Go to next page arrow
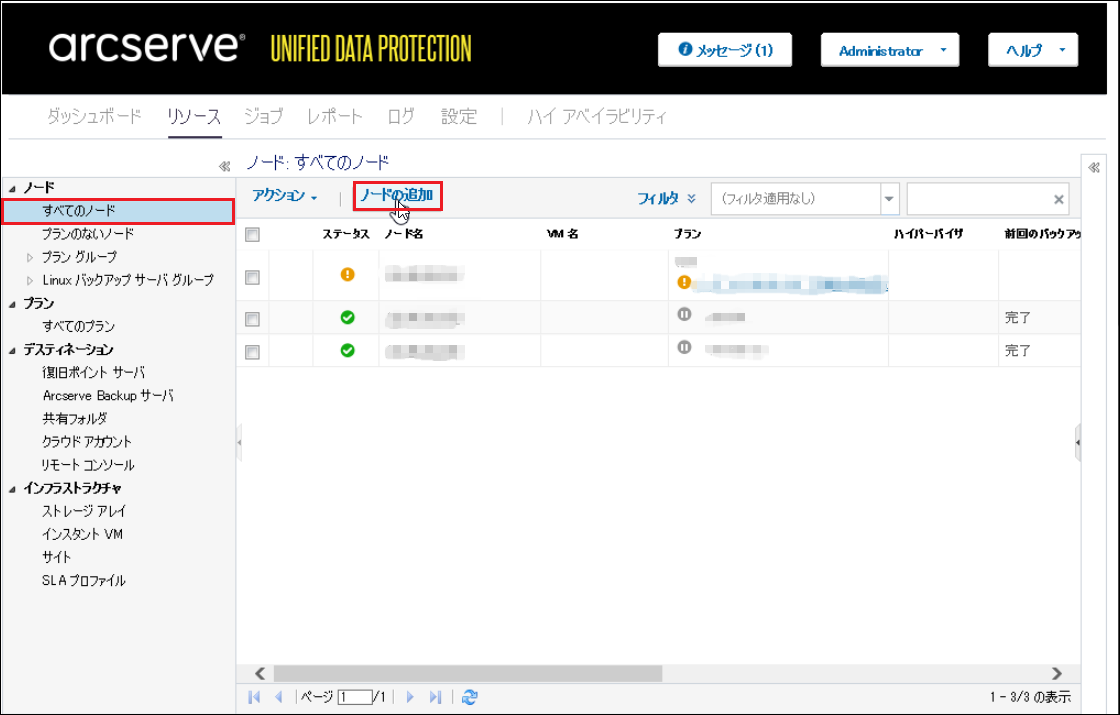The height and width of the screenshot is (715, 1120). [x=410, y=697]
